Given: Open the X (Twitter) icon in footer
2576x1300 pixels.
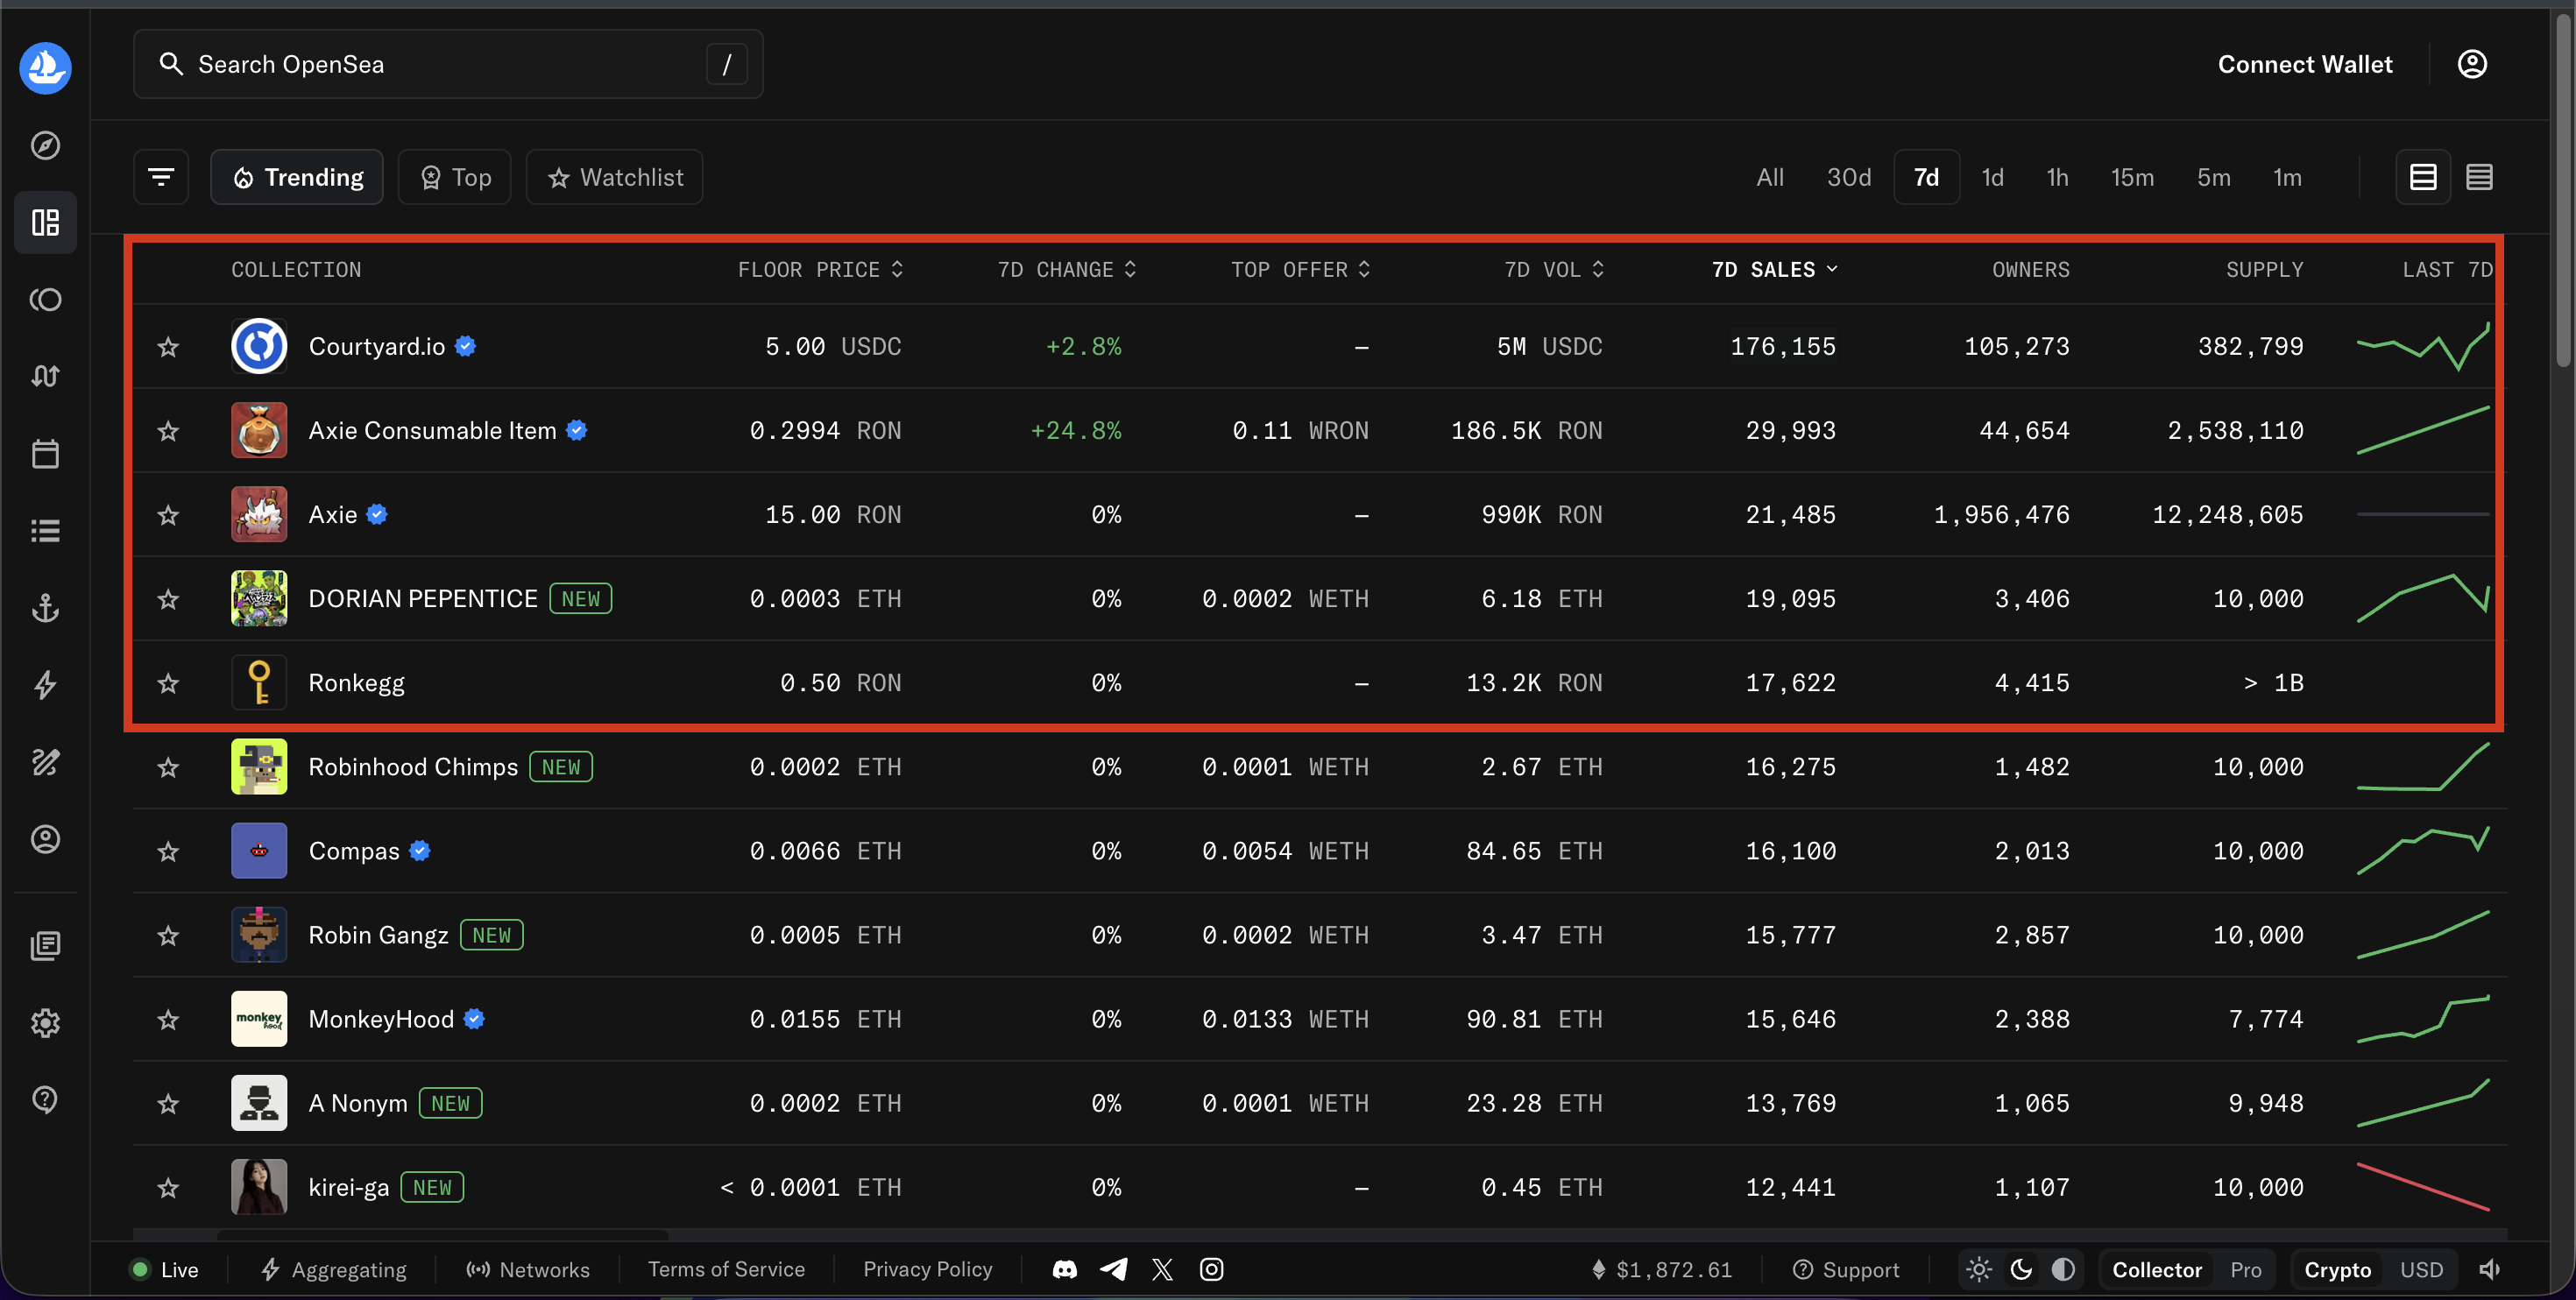Looking at the screenshot, I should (x=1162, y=1269).
